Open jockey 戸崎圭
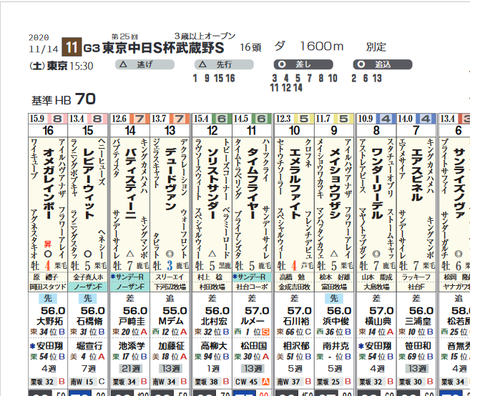The width and height of the screenshot is (480, 396). point(132,321)
